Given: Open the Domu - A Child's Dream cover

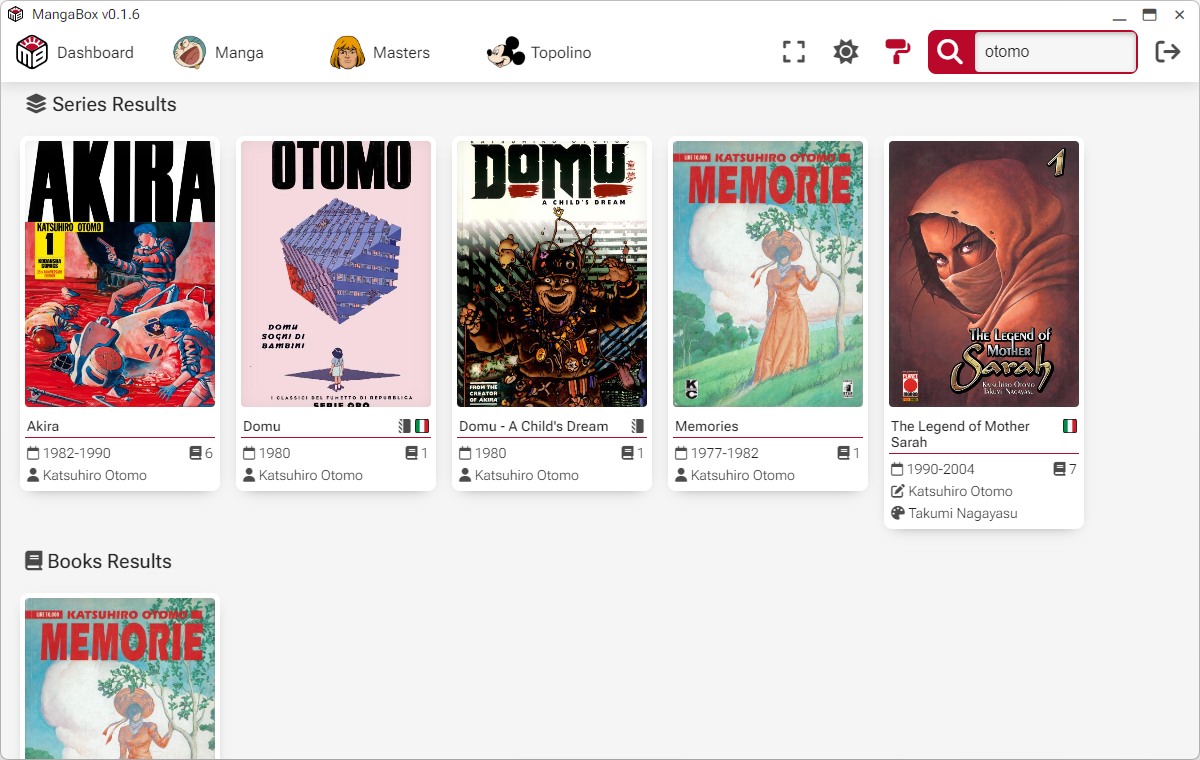Looking at the screenshot, I should pos(552,274).
